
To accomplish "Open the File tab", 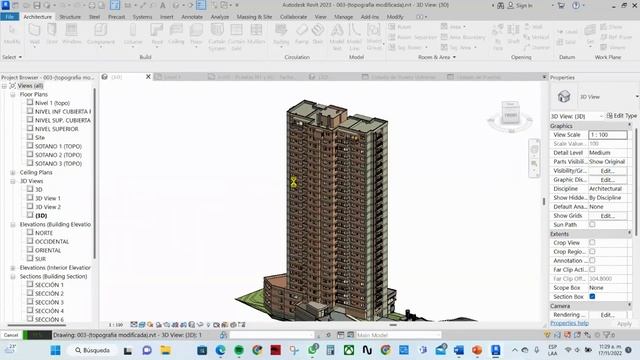I will click(9, 17).
